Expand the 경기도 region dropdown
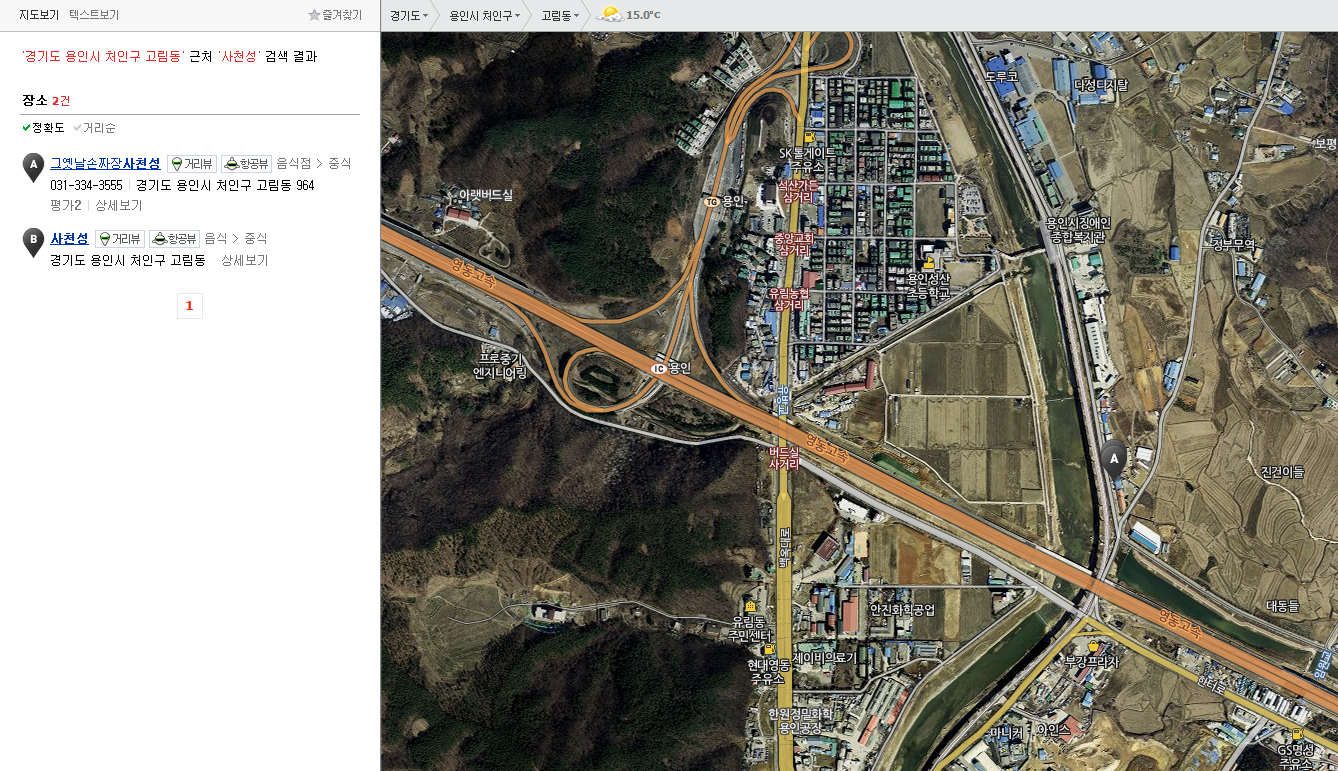 coord(409,16)
